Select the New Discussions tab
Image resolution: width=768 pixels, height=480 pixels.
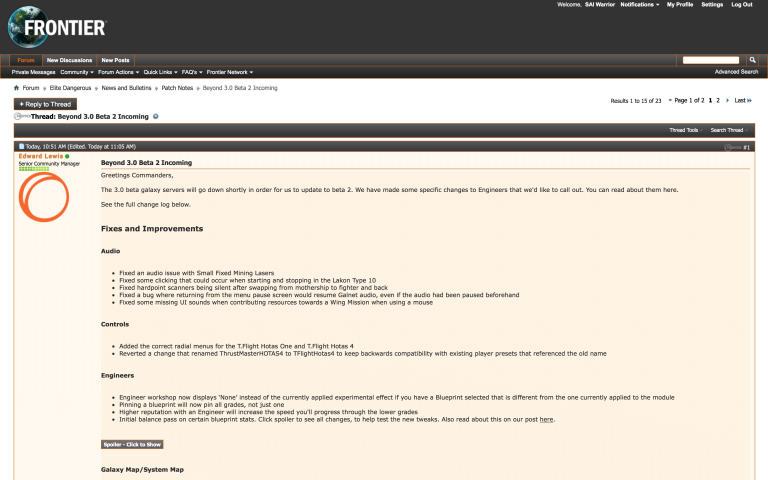click(70, 60)
